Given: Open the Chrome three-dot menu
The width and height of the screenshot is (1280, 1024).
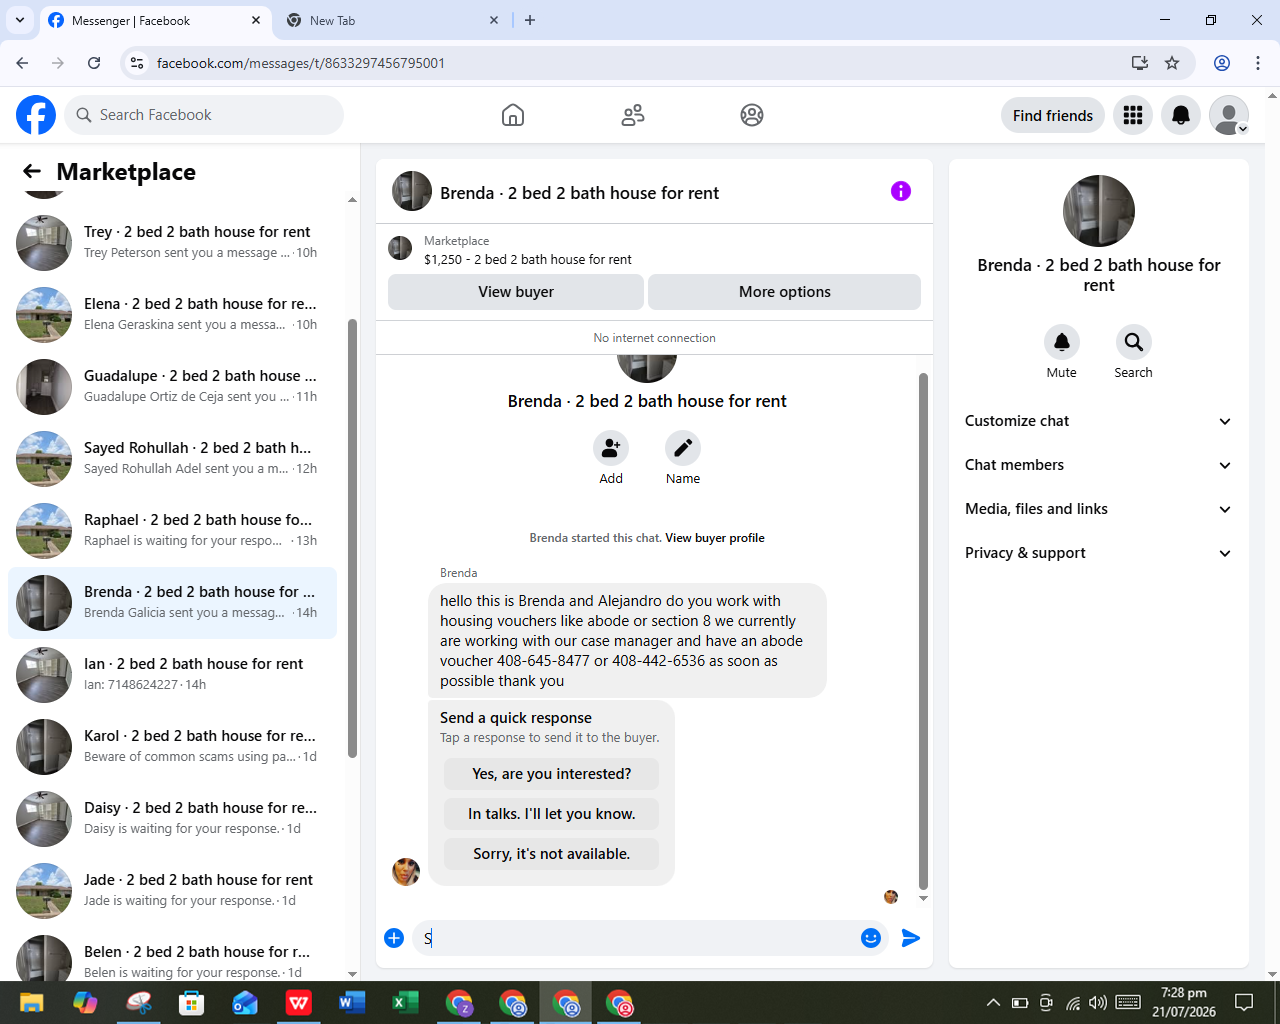Looking at the screenshot, I should [1258, 63].
